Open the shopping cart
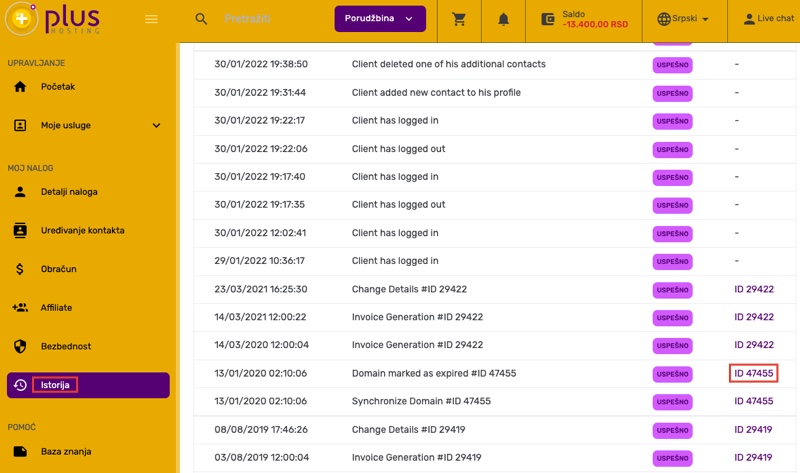800x473 pixels. (459, 19)
